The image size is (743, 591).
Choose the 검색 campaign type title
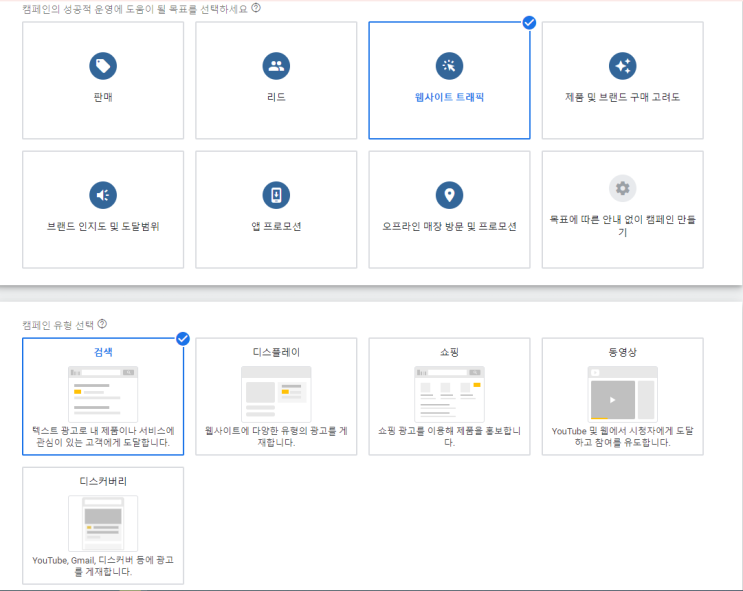click(103, 352)
